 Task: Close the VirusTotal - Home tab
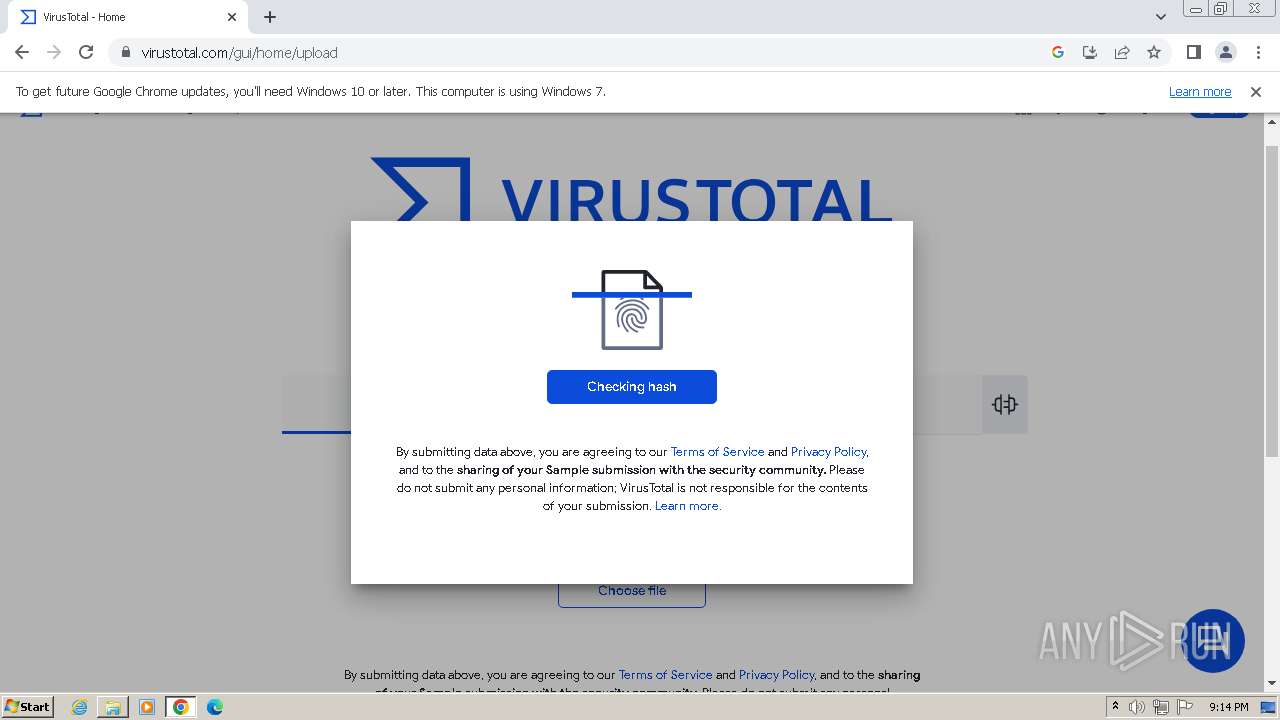pos(232,17)
